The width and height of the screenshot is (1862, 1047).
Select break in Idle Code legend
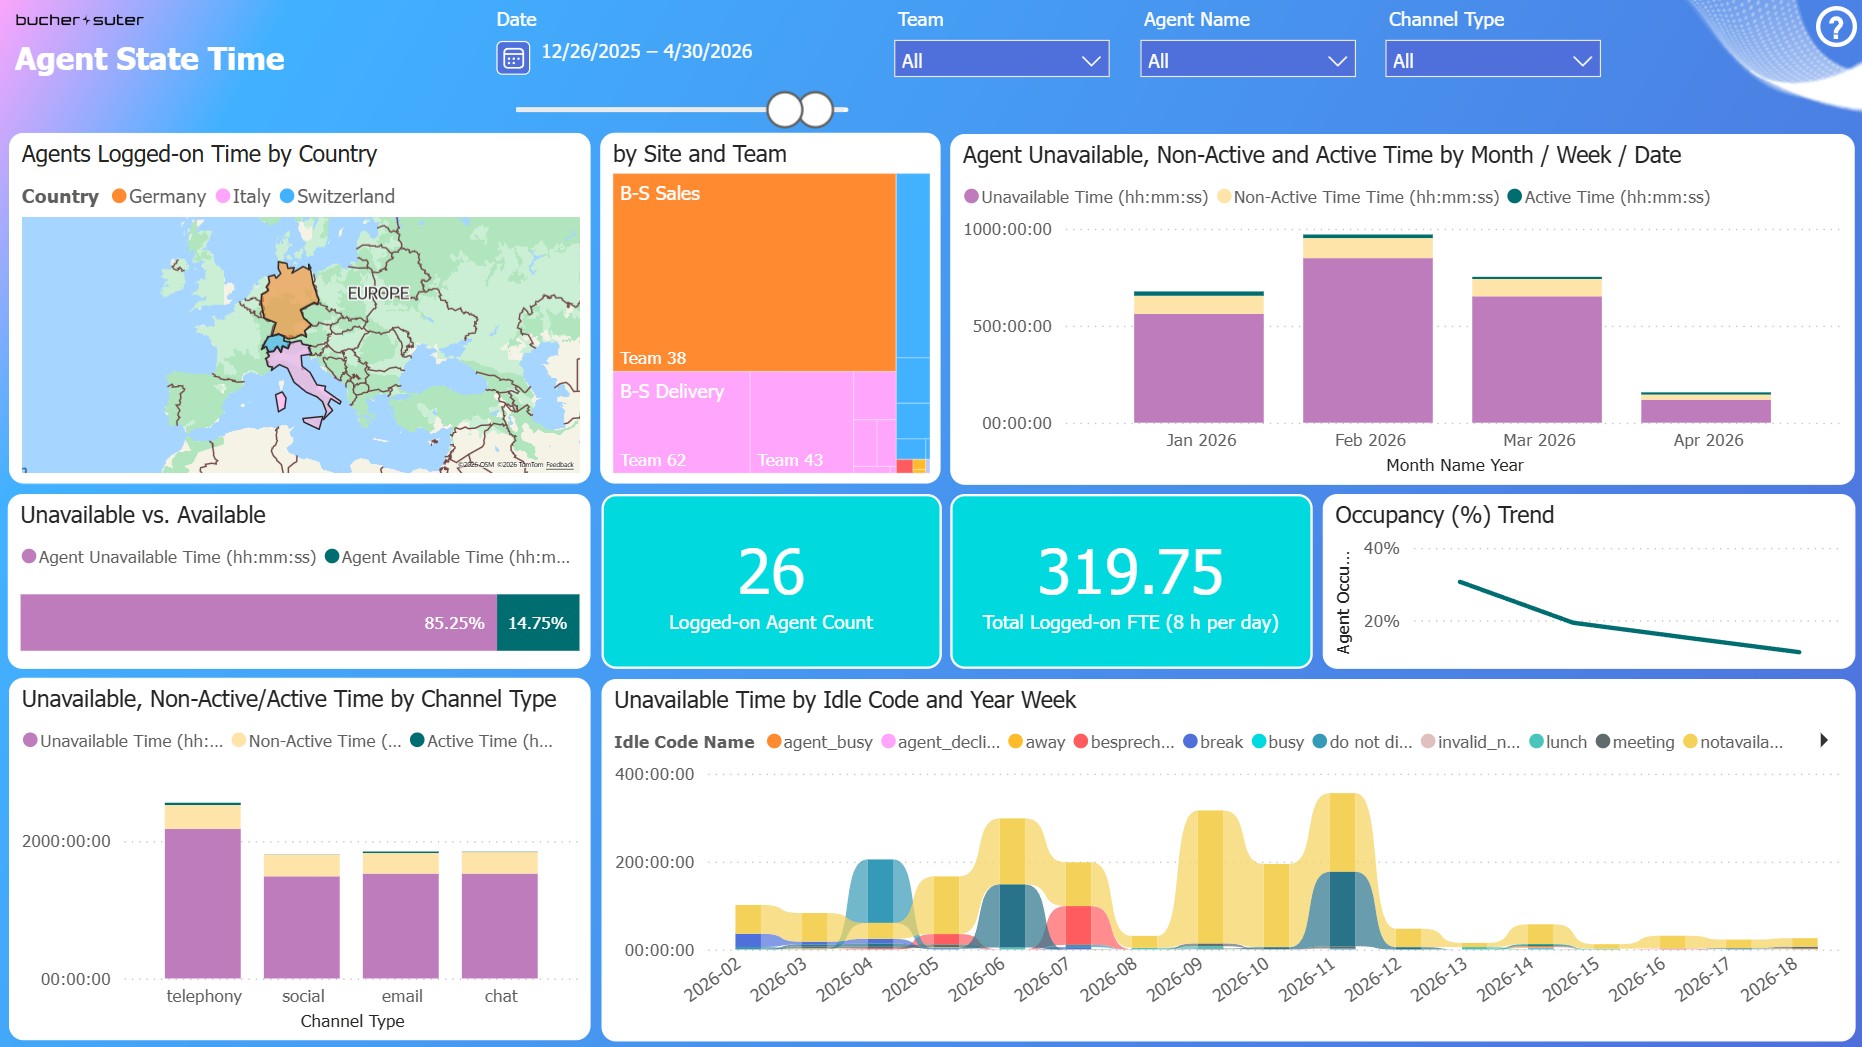1213,742
